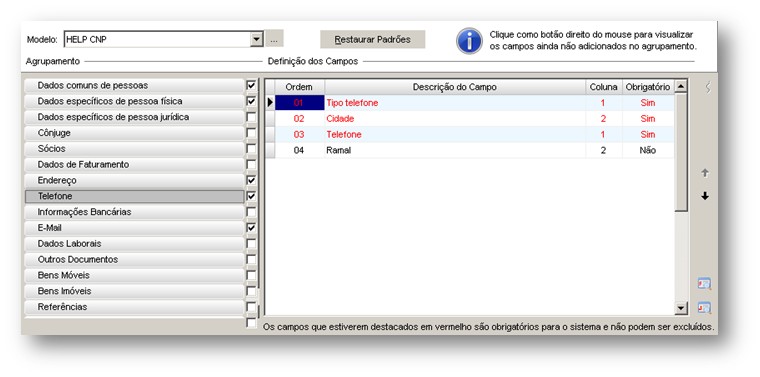Click the field grid scroll down arrow
The image size is (760, 377).
pyautogui.click(x=681, y=308)
